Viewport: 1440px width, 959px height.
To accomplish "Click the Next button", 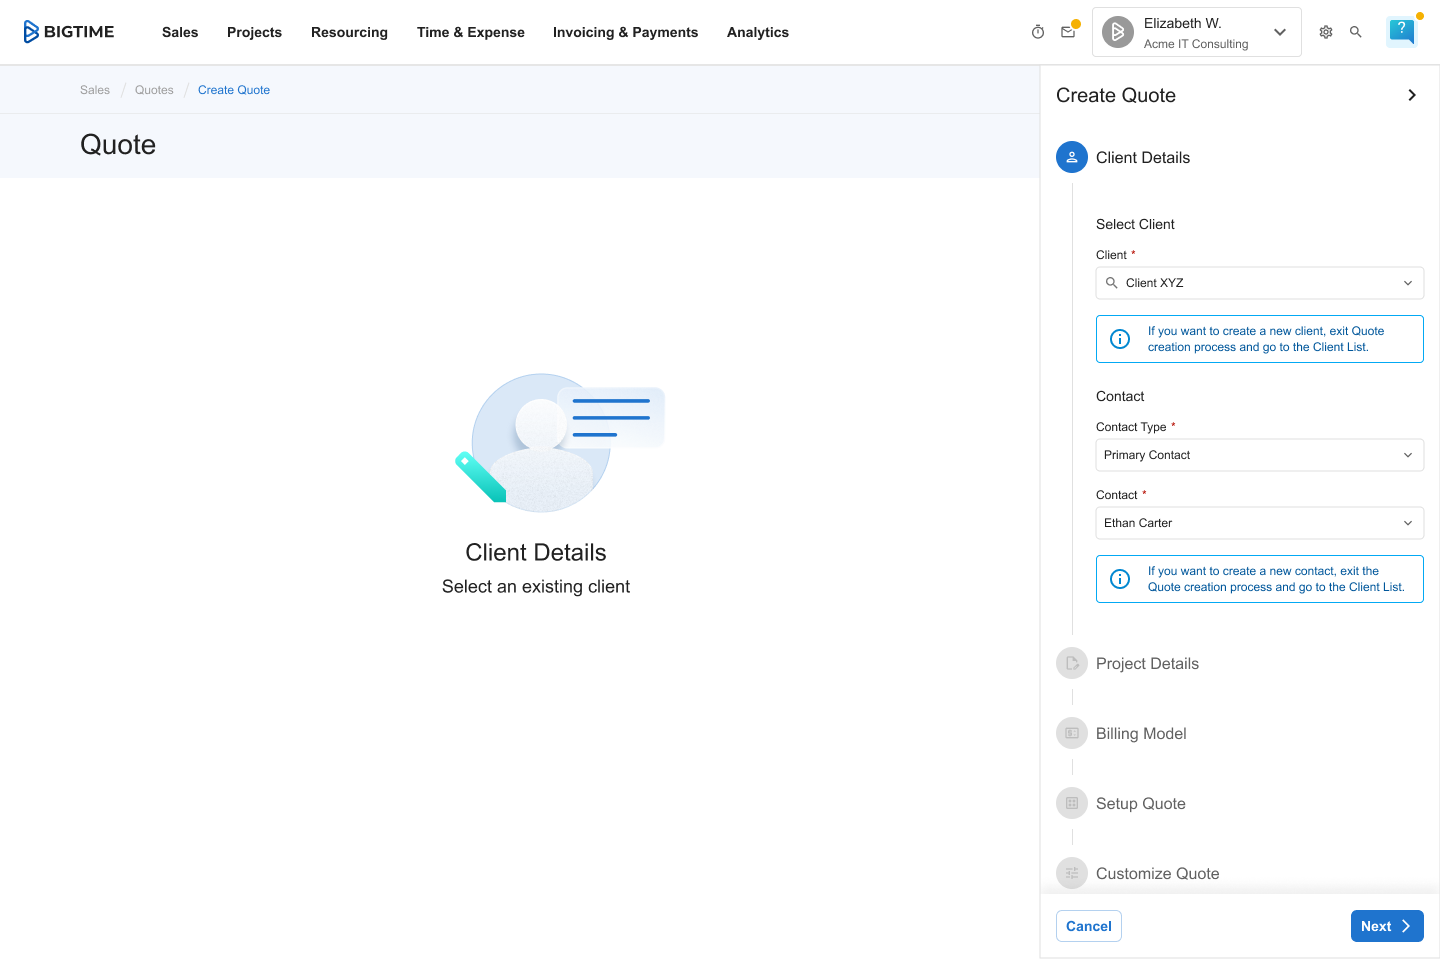I will [1386, 926].
